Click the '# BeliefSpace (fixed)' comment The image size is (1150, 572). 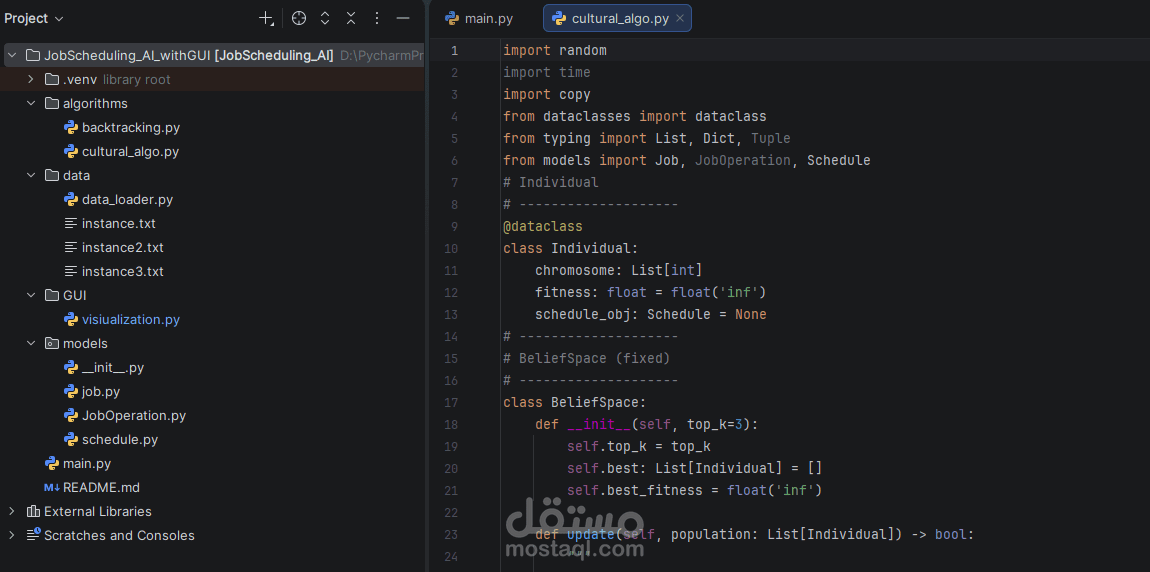tap(587, 359)
